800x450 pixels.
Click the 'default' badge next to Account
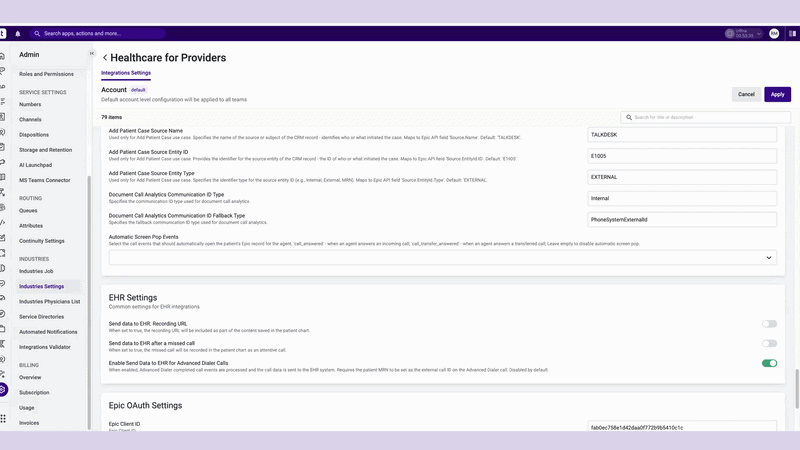[x=138, y=90]
